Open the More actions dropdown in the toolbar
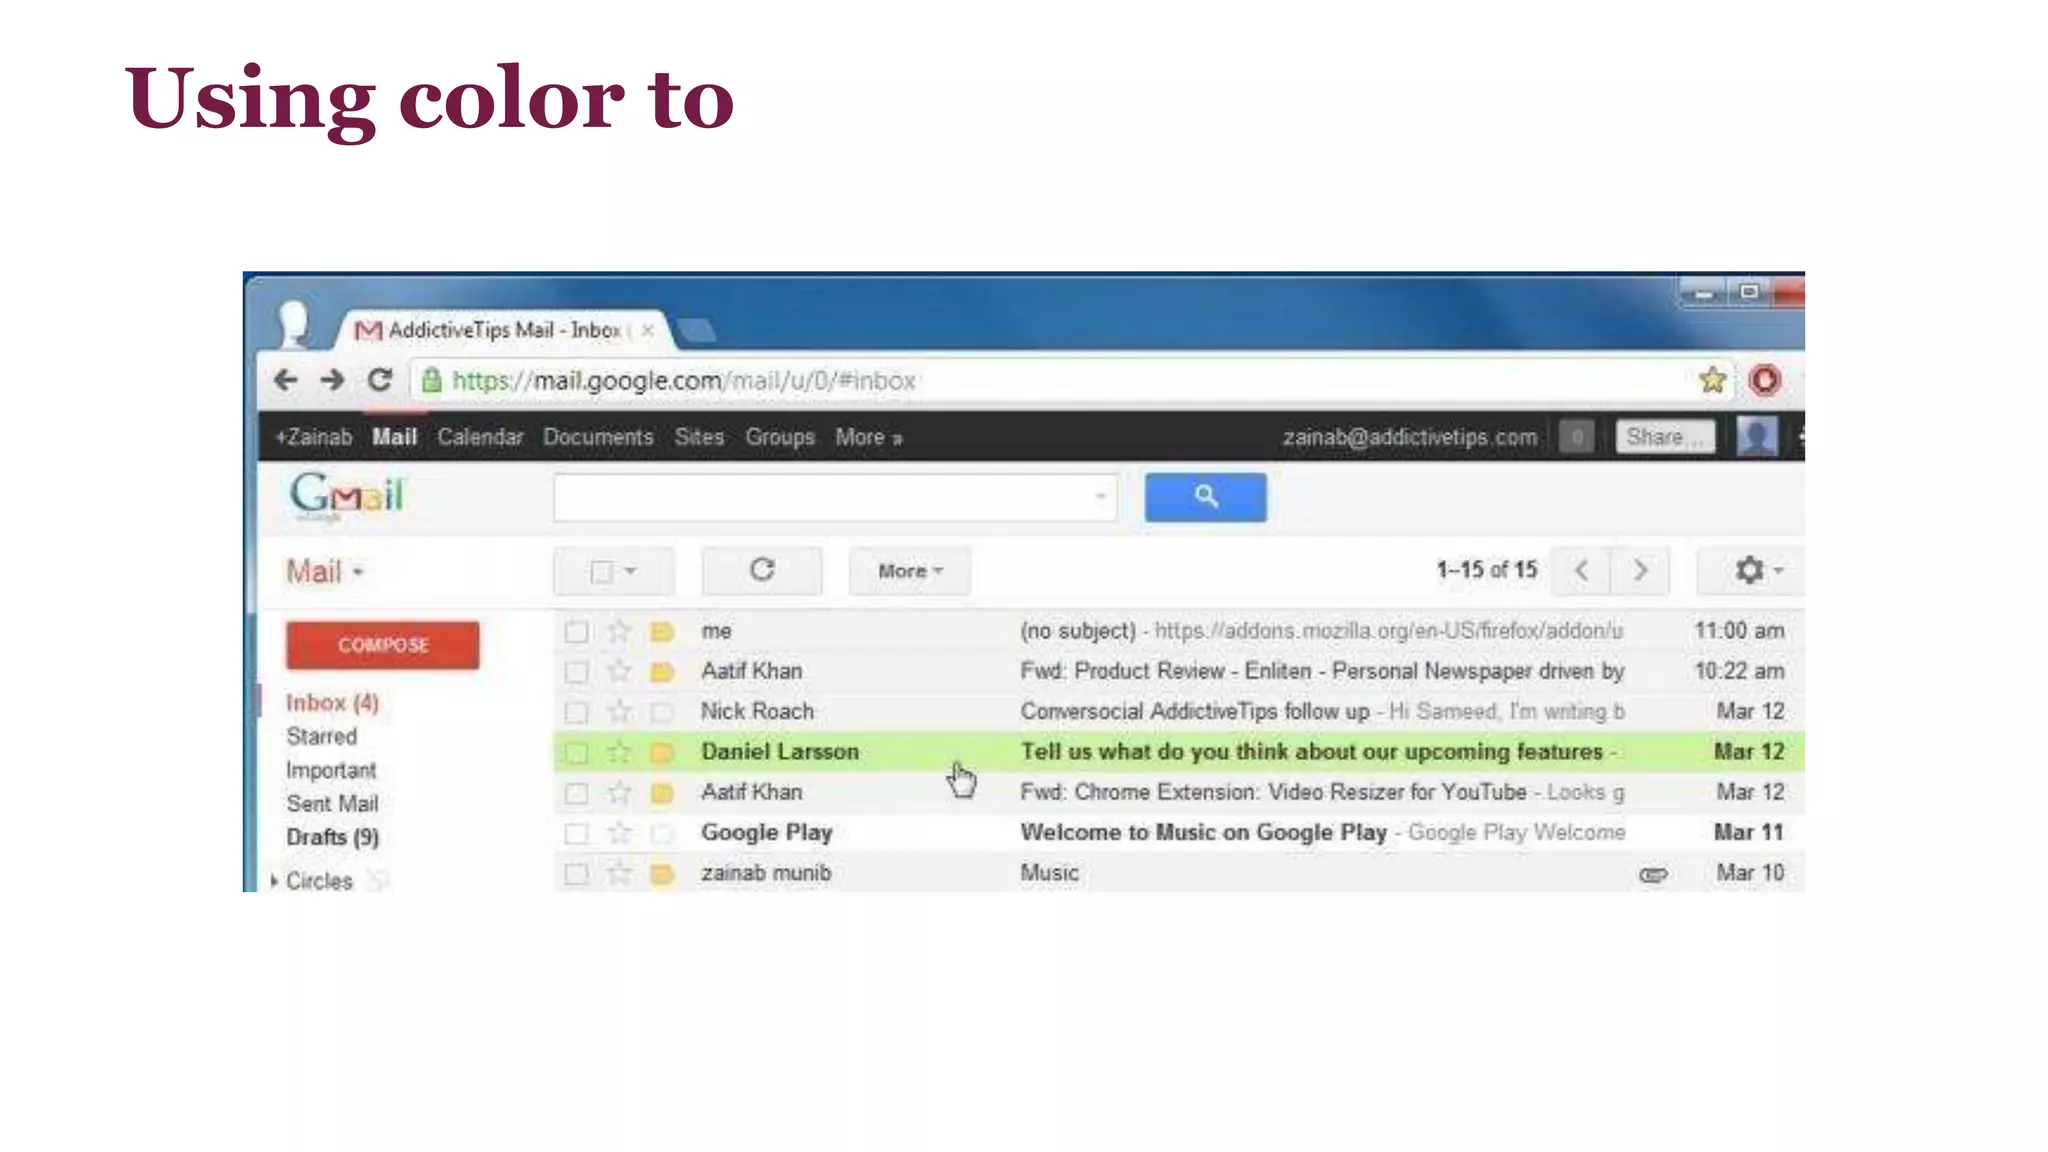The height and width of the screenshot is (1152, 2048). pos(910,571)
